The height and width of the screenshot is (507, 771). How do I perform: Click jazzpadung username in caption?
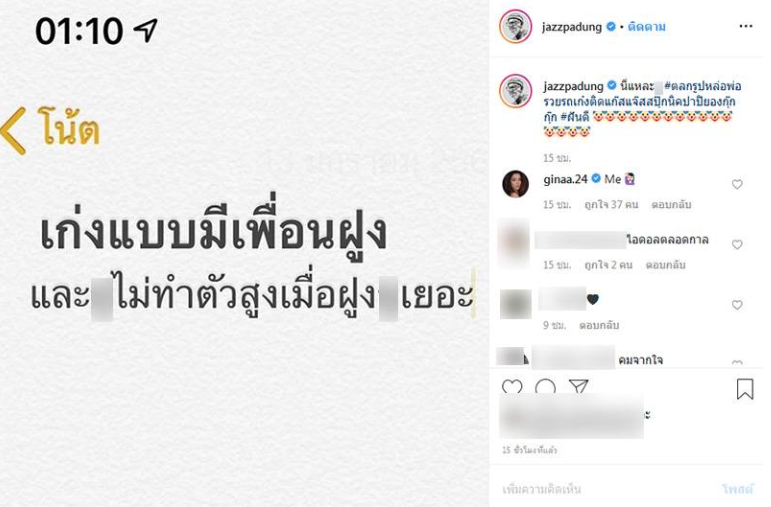(573, 86)
